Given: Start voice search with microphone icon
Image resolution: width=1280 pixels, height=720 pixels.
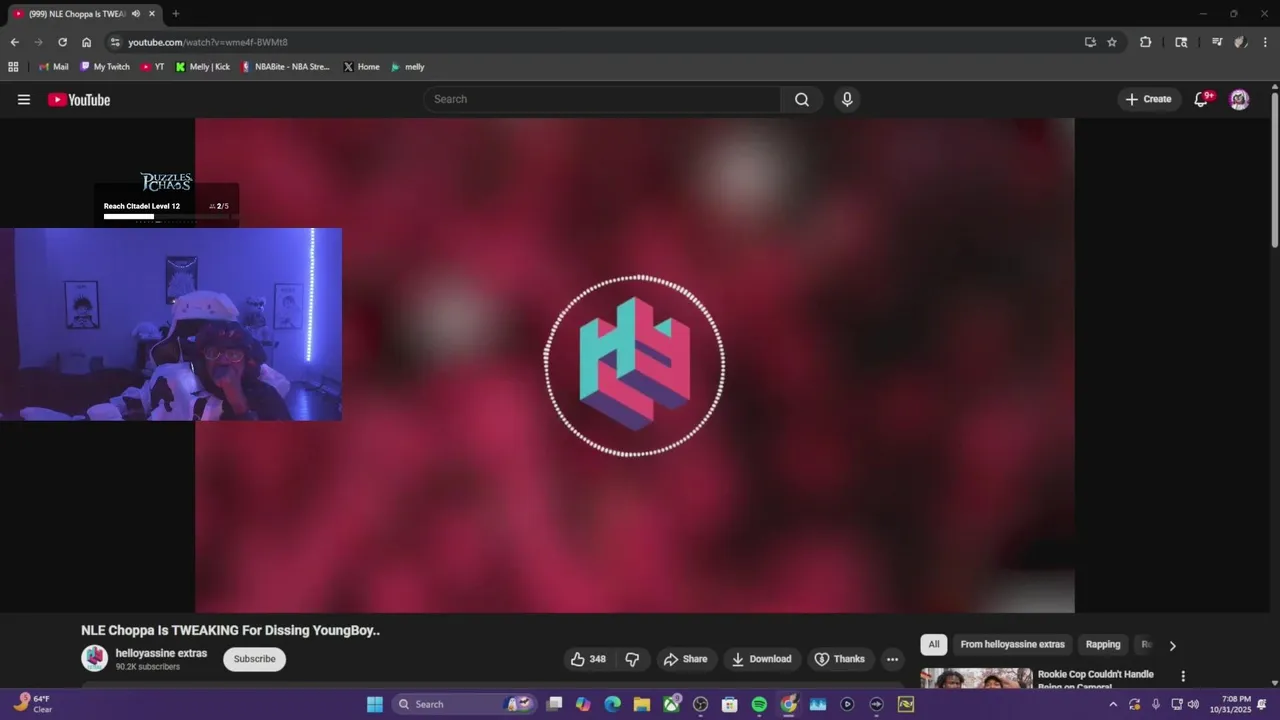Looking at the screenshot, I should coord(847,99).
